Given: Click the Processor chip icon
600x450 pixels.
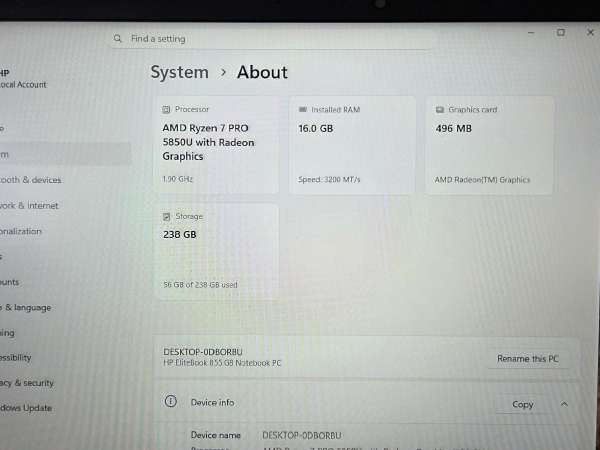Looking at the screenshot, I should click(166, 109).
